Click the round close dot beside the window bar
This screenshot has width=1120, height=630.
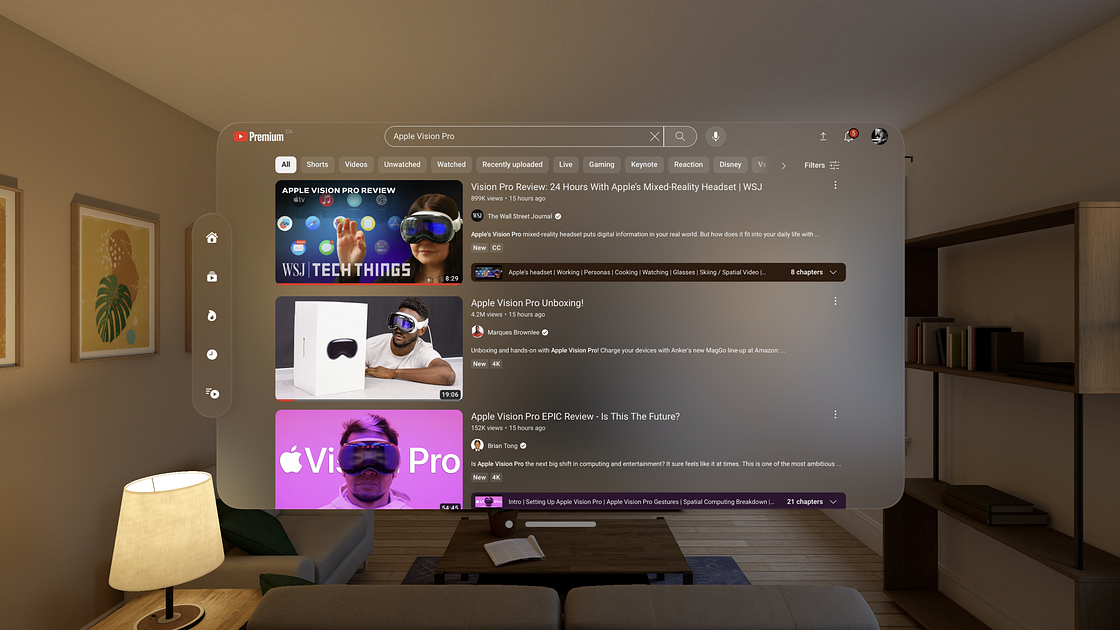(x=509, y=524)
